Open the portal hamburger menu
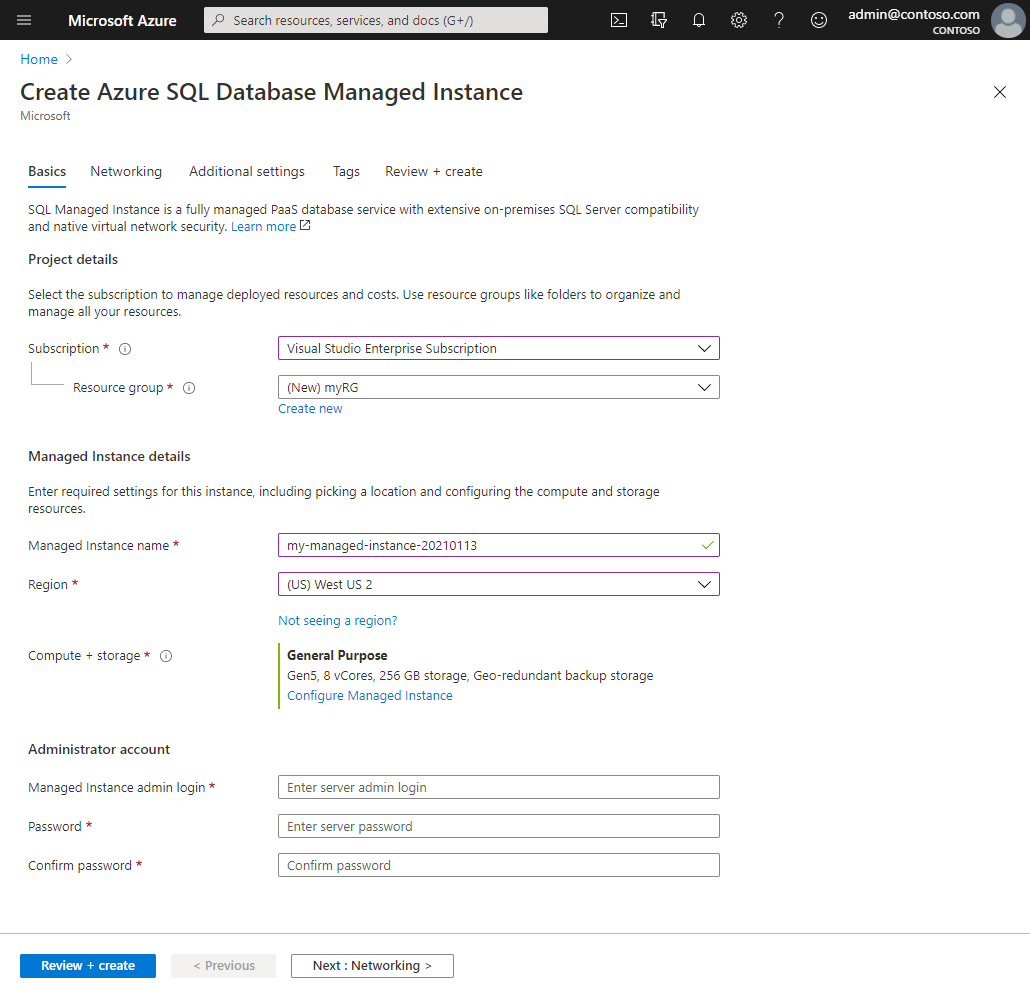 click(x=24, y=20)
